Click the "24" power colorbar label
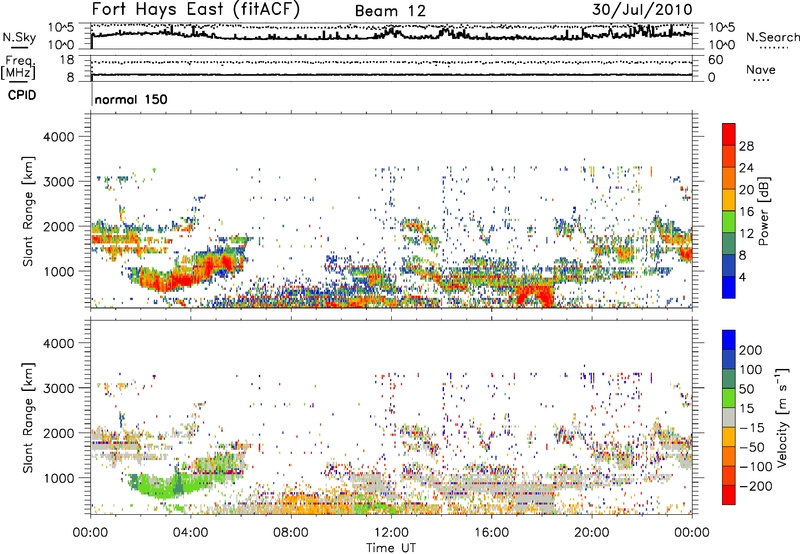The image size is (800, 554). click(x=746, y=168)
